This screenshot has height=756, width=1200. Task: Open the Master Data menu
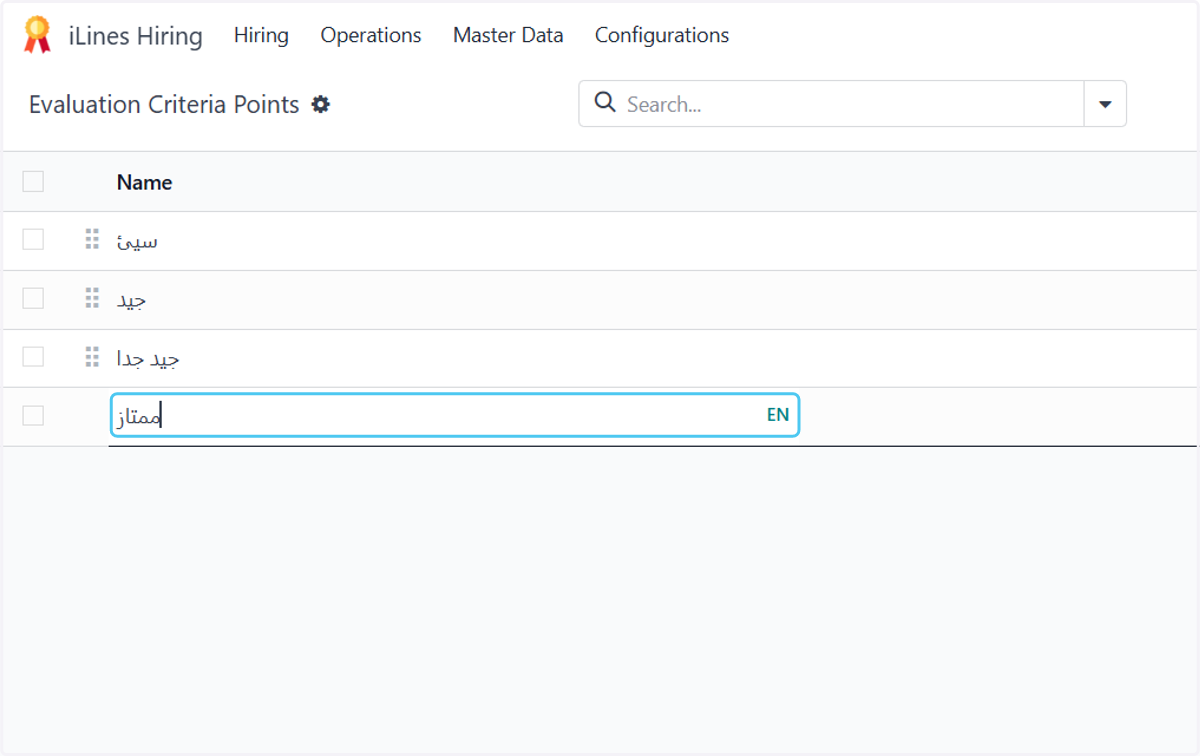(x=508, y=35)
